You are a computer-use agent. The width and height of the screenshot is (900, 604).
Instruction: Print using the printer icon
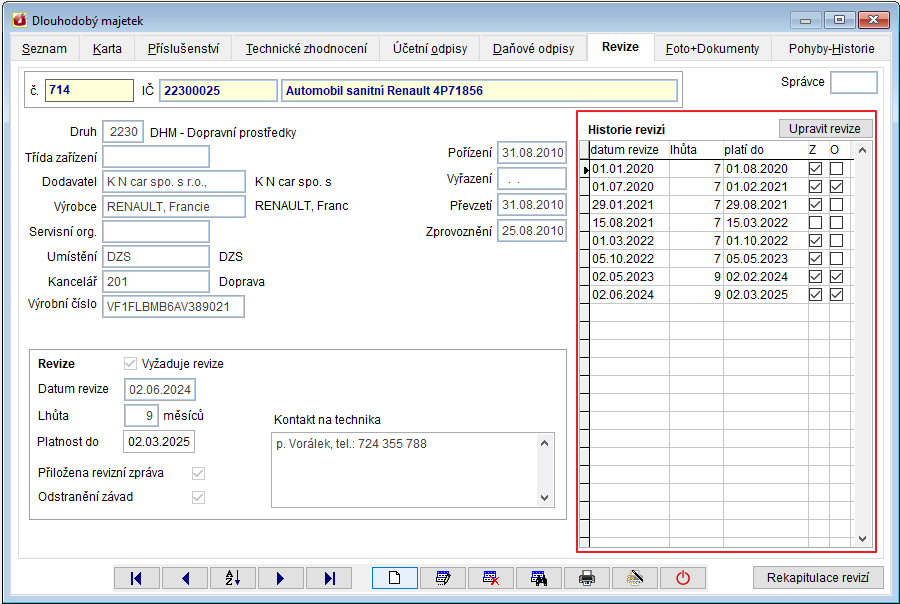tap(587, 578)
